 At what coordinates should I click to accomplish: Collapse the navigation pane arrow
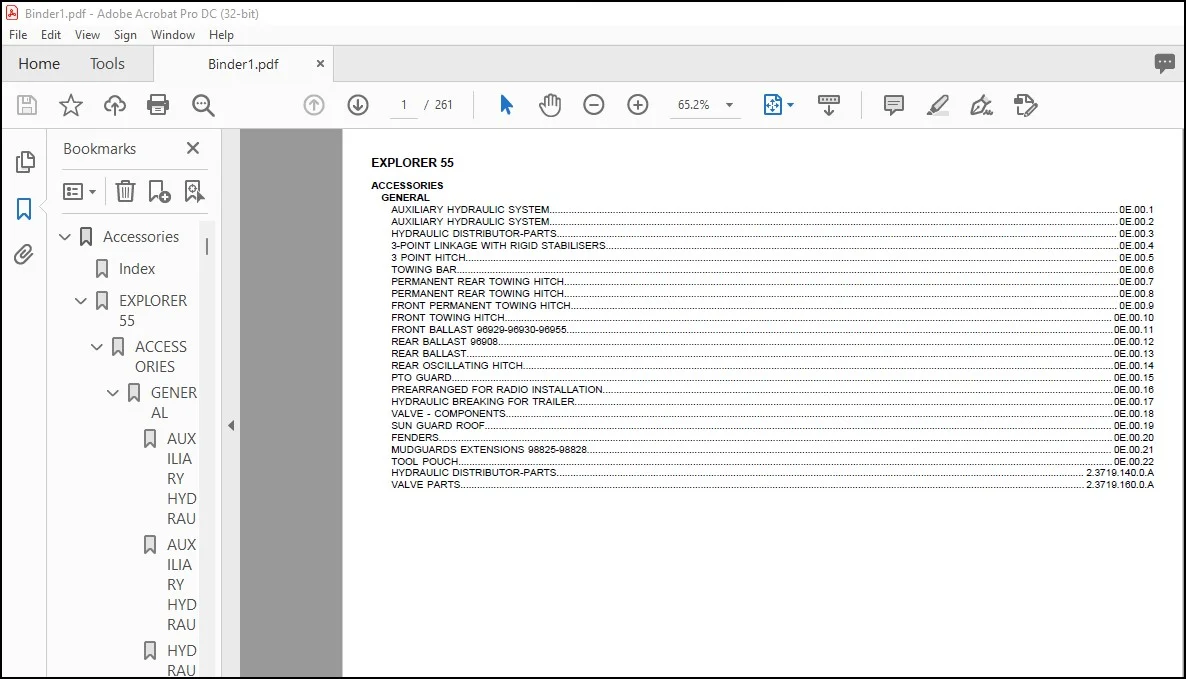[231, 426]
